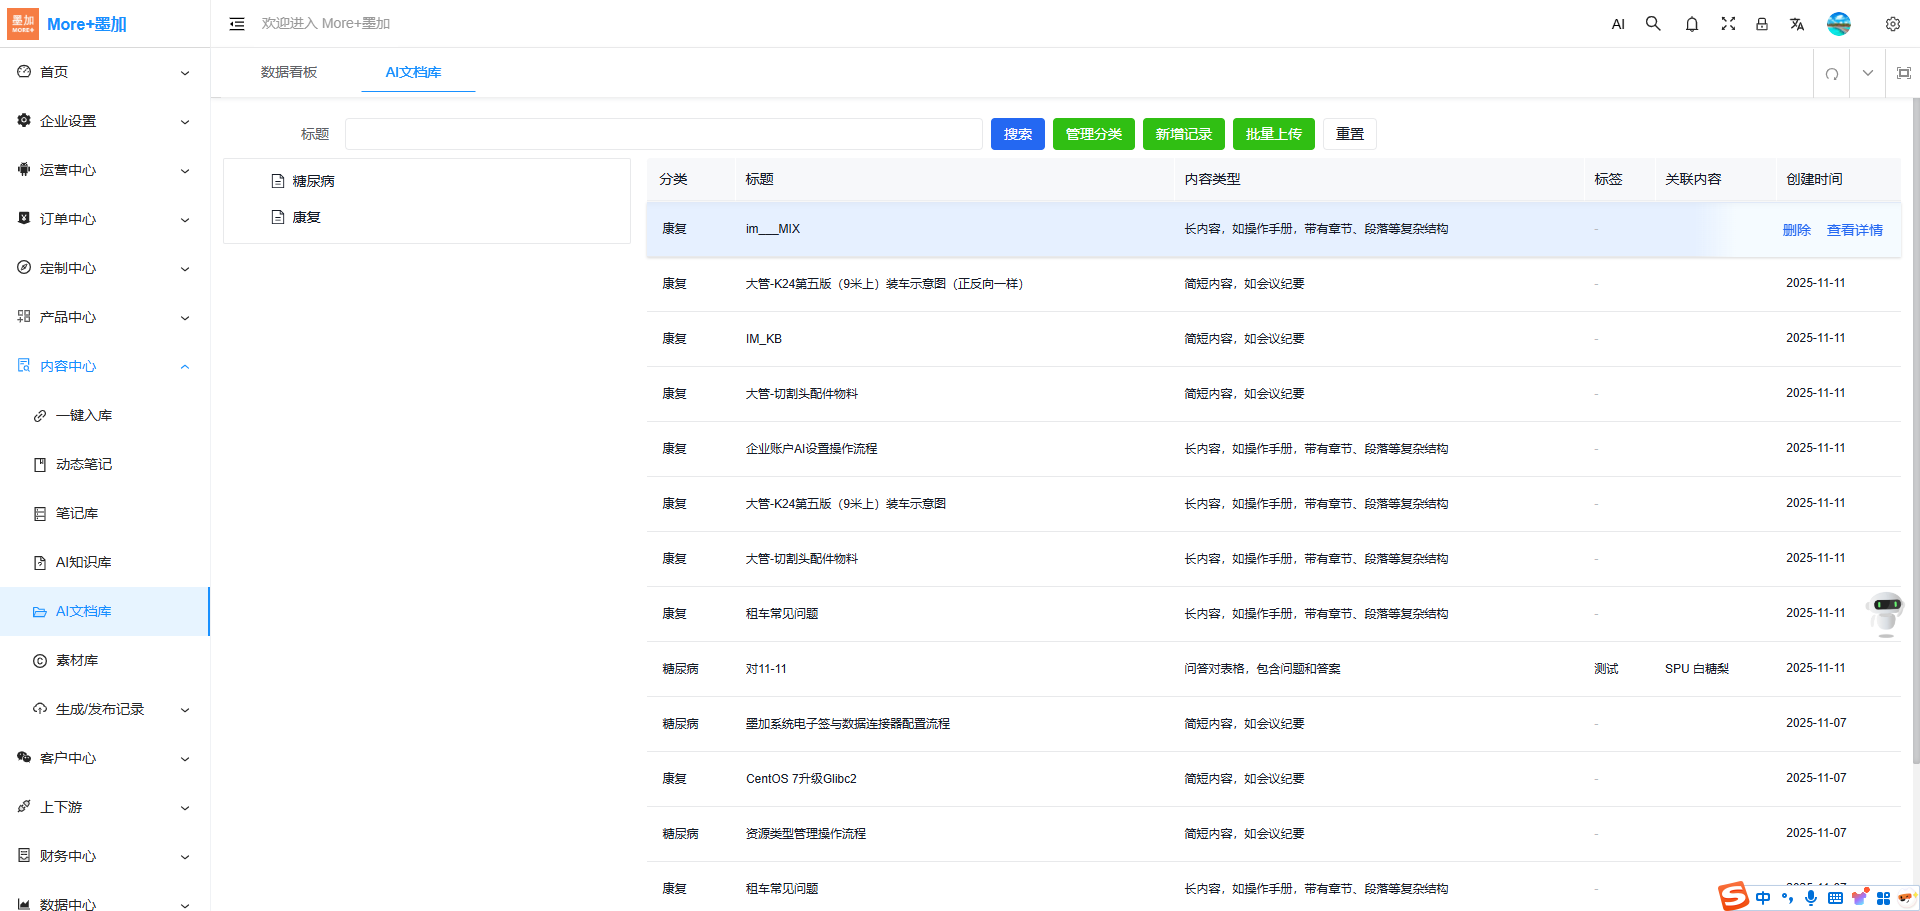1920x911 pixels.
Task: Click the floating robot assistant icon
Action: 1886,612
